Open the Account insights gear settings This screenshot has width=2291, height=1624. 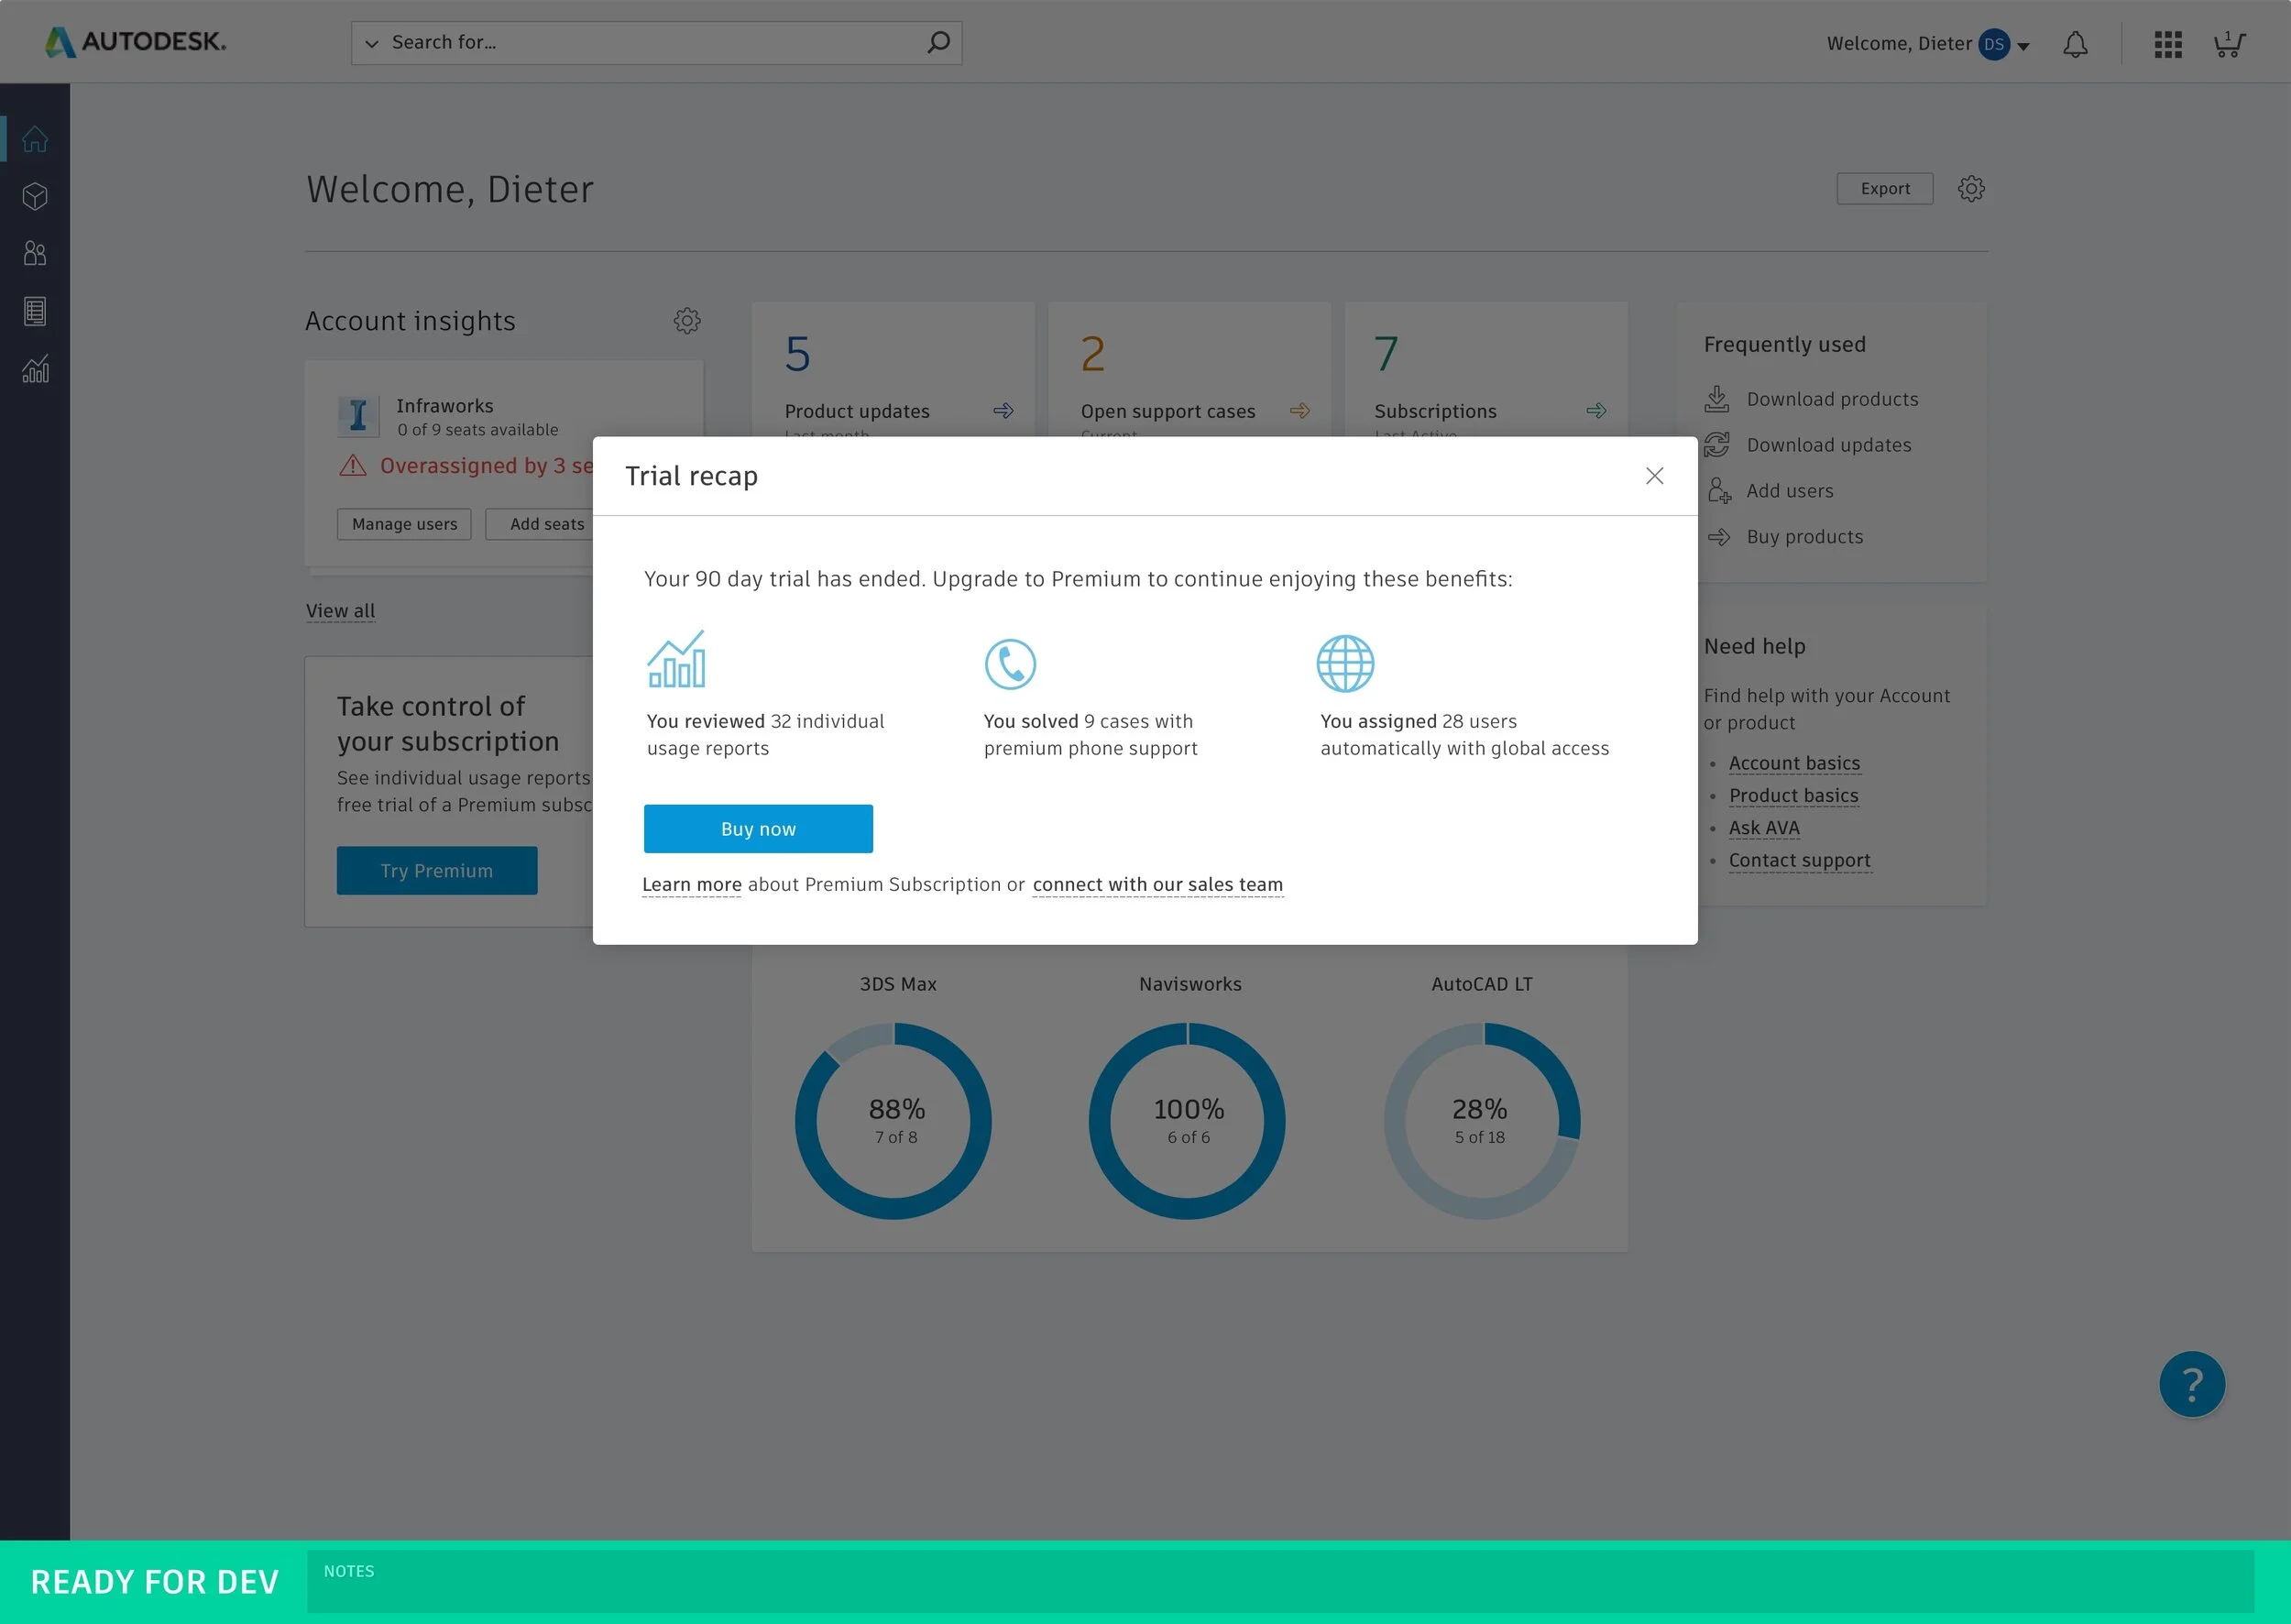coord(687,321)
